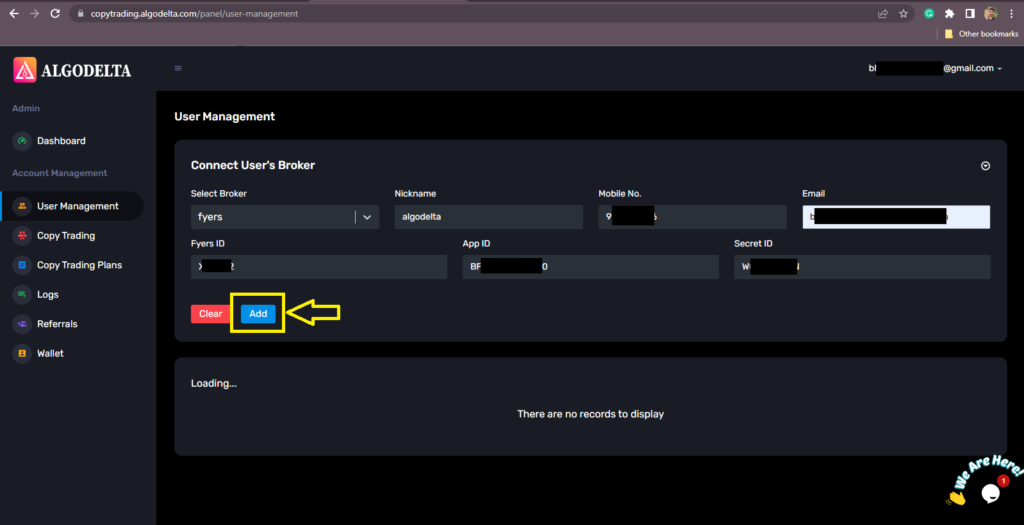This screenshot has height=525, width=1024.
Task: Click the Grammarly extension icon
Action: [x=929, y=14]
